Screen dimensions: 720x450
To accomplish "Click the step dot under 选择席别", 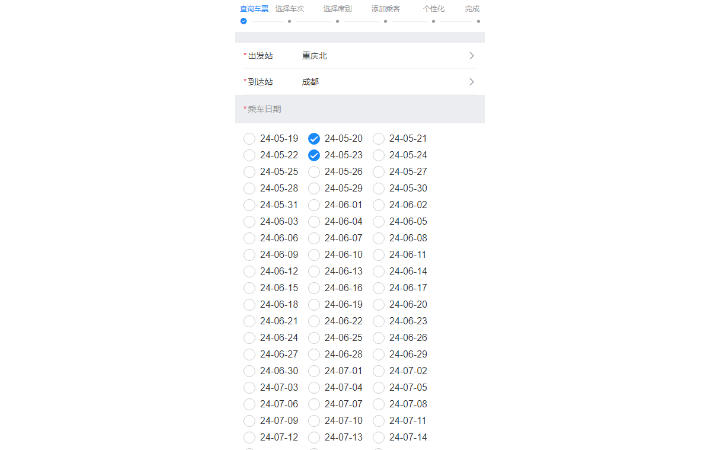I will pos(338,21).
